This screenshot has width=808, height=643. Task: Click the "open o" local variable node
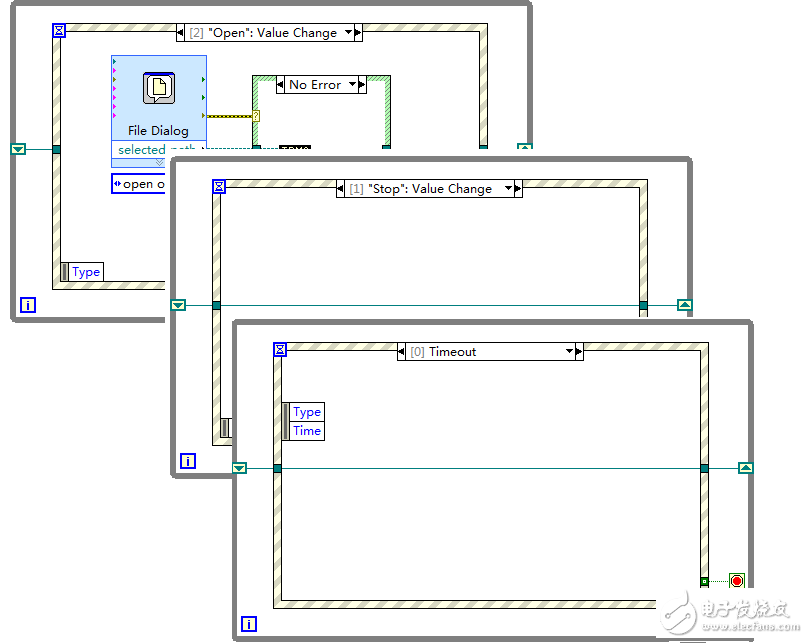(139, 184)
